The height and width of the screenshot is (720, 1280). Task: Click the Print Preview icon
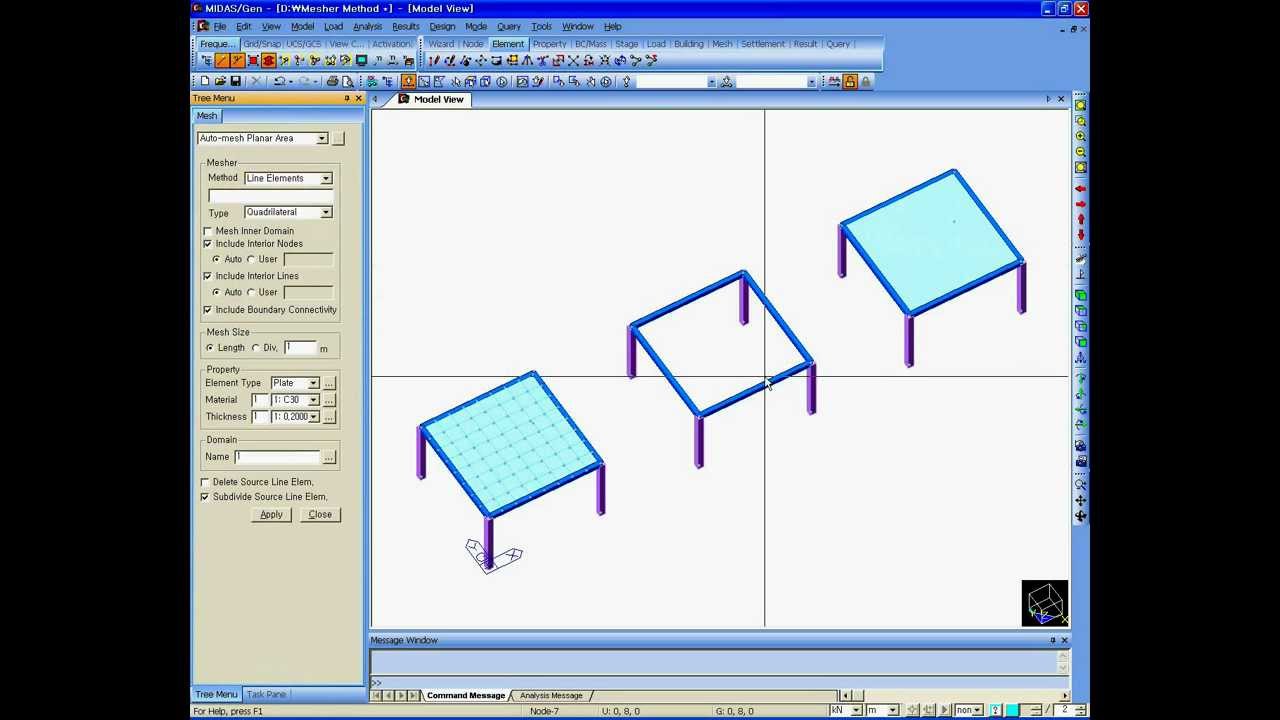347,82
